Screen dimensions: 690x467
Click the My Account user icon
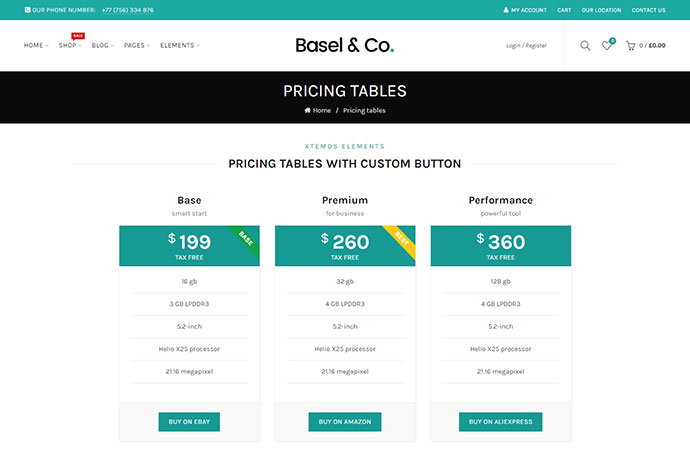pos(506,10)
